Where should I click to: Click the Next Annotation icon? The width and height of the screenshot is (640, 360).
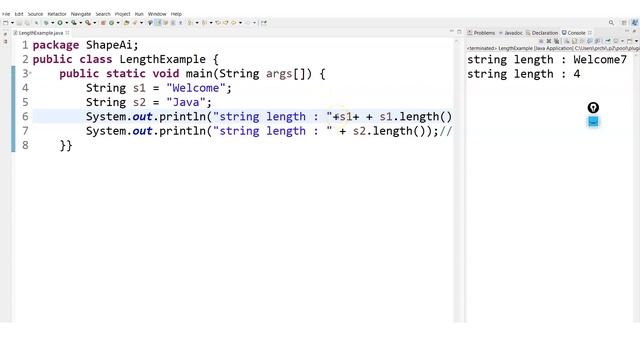(190, 23)
